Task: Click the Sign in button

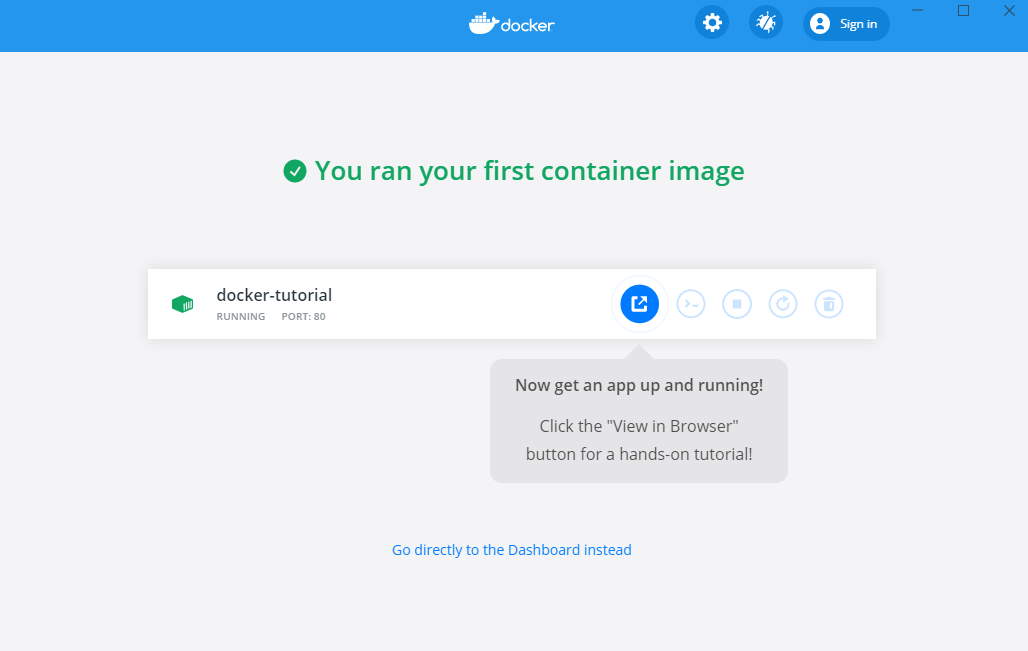Action: coord(846,24)
